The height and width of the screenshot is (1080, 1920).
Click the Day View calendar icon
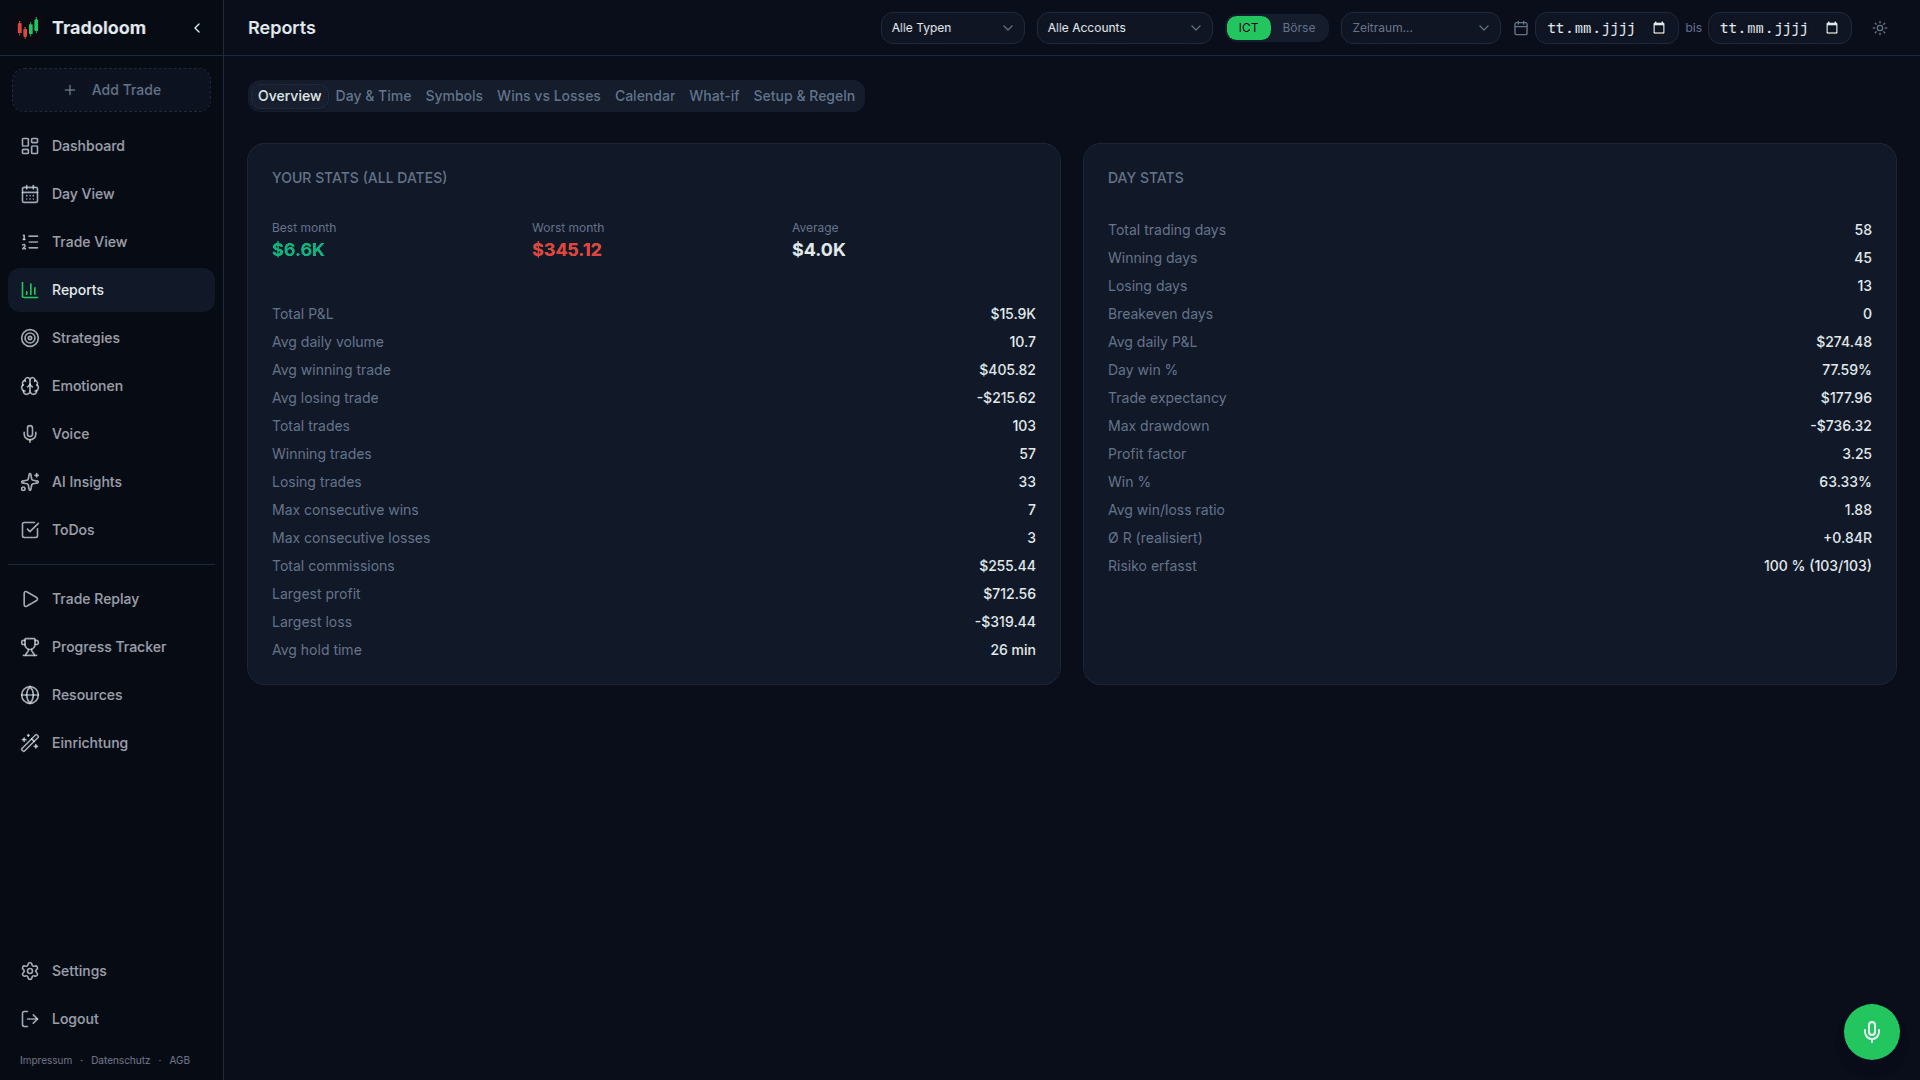coord(30,194)
